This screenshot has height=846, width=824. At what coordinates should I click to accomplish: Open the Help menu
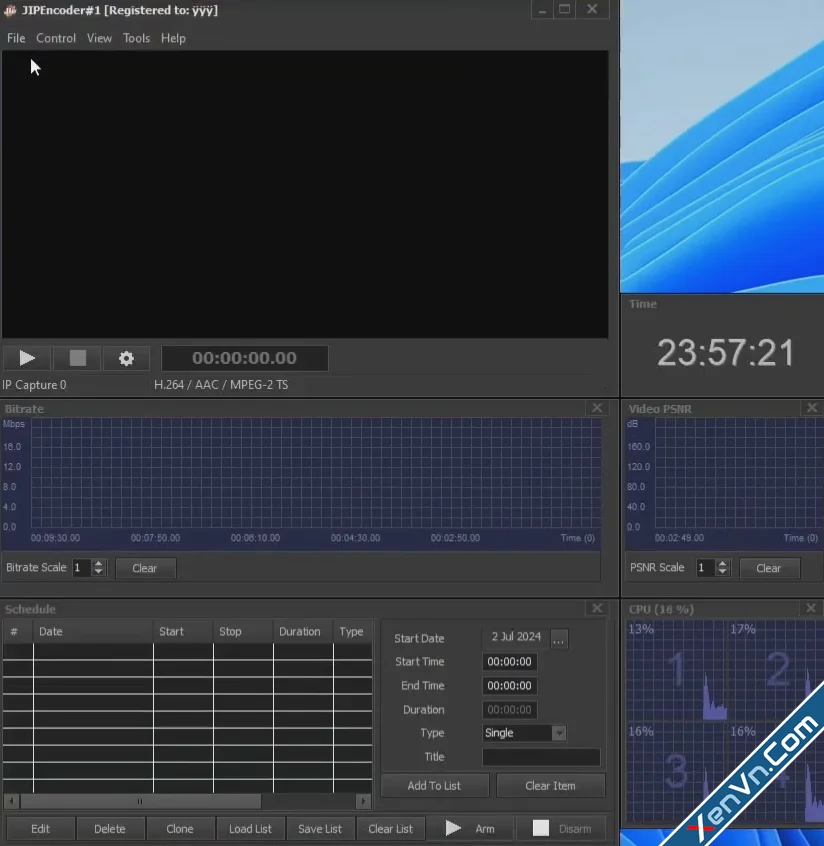[x=173, y=38]
